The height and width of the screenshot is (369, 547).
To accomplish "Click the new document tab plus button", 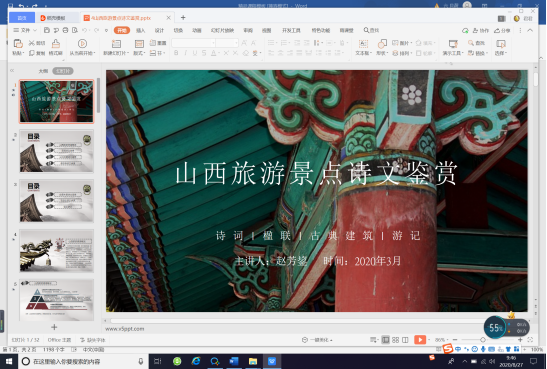I will [x=183, y=17].
